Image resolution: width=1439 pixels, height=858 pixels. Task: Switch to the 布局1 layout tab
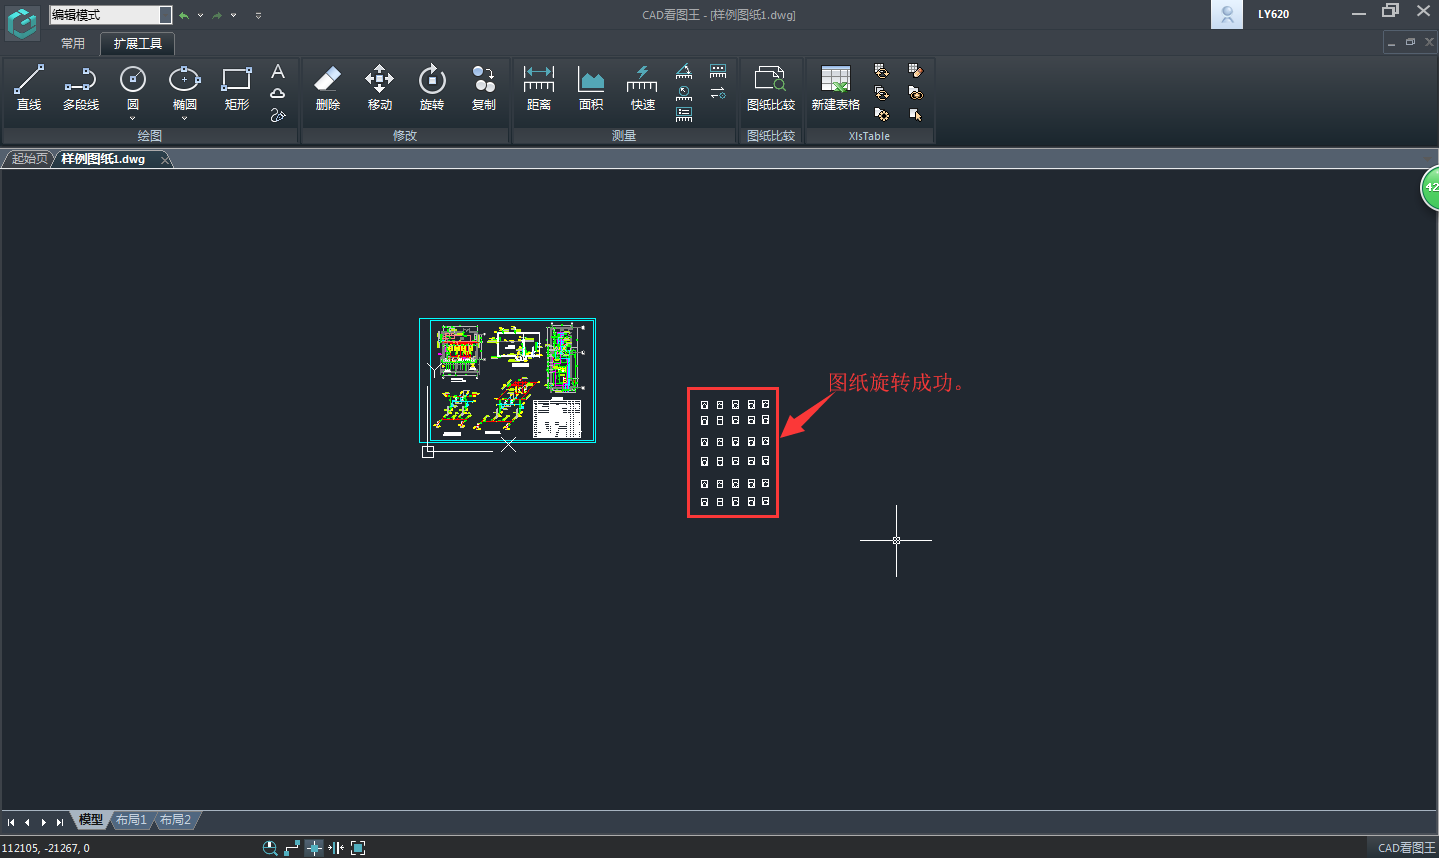[131, 820]
